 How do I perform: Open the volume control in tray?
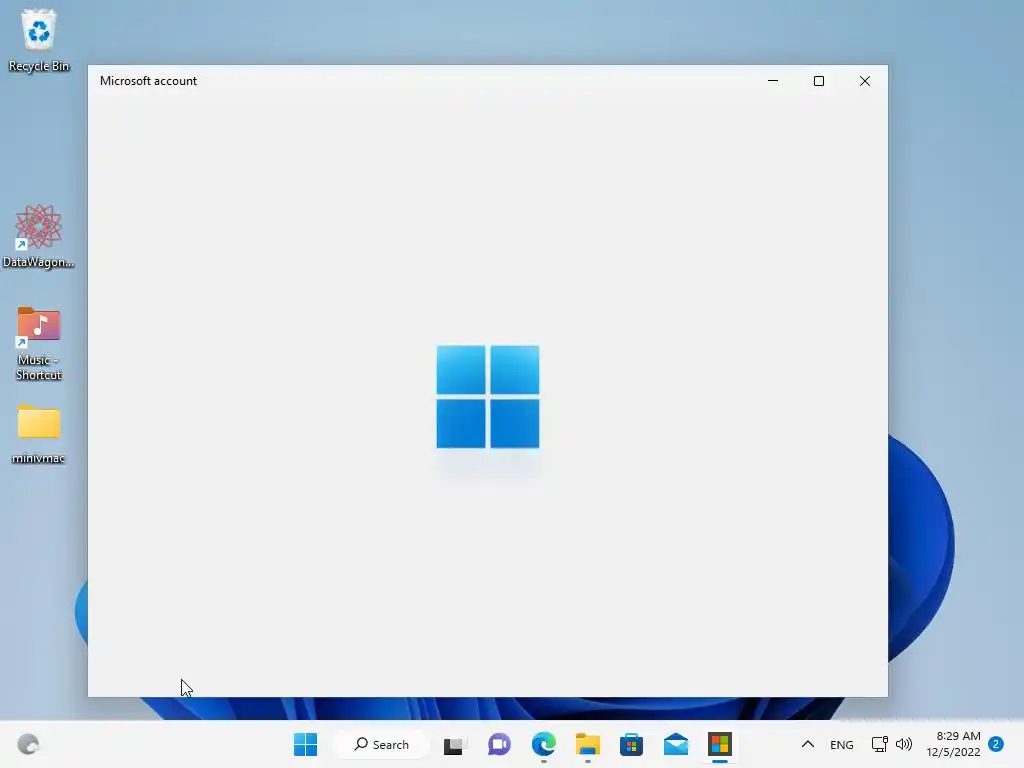(904, 744)
